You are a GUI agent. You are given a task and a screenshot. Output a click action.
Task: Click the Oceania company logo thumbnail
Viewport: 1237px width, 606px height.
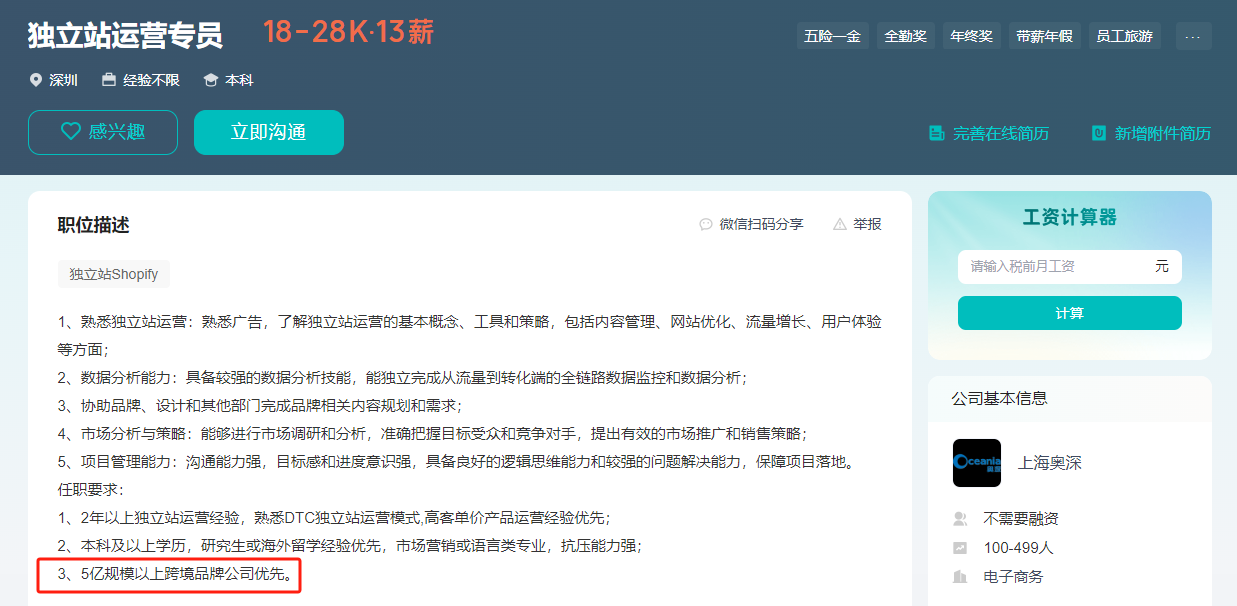[x=977, y=463]
